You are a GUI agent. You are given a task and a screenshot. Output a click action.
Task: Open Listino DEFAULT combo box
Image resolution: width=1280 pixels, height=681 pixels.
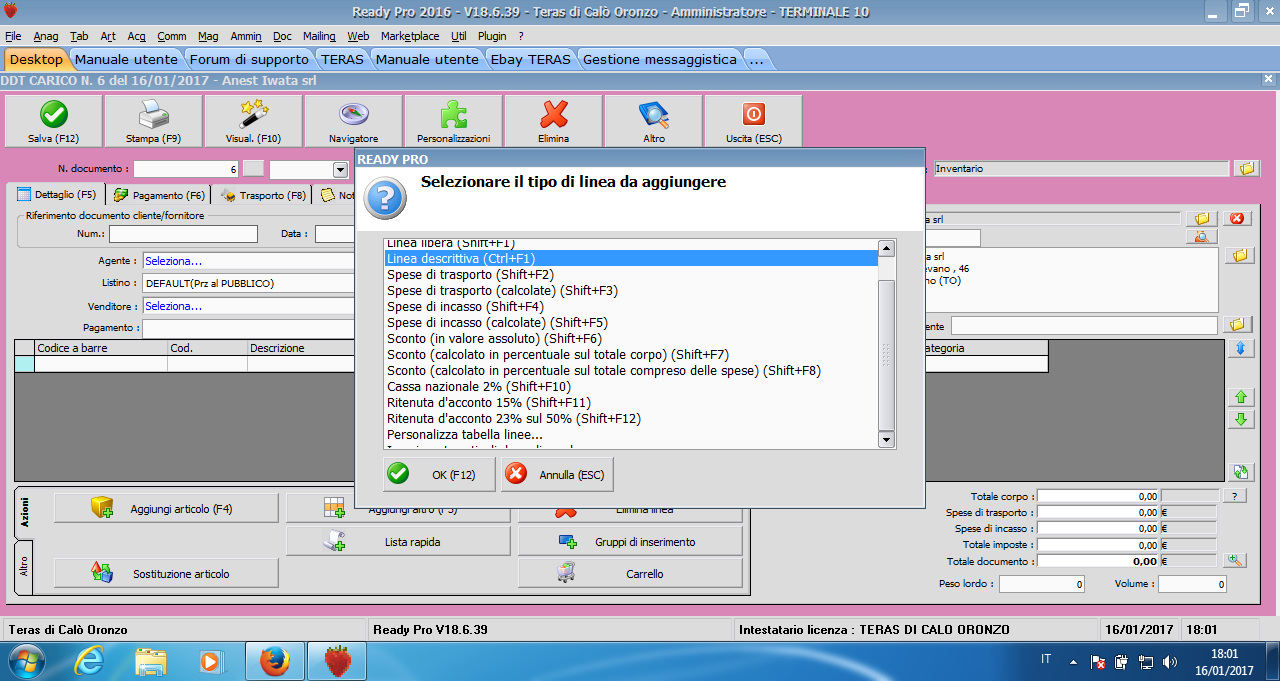pyautogui.click(x=249, y=283)
